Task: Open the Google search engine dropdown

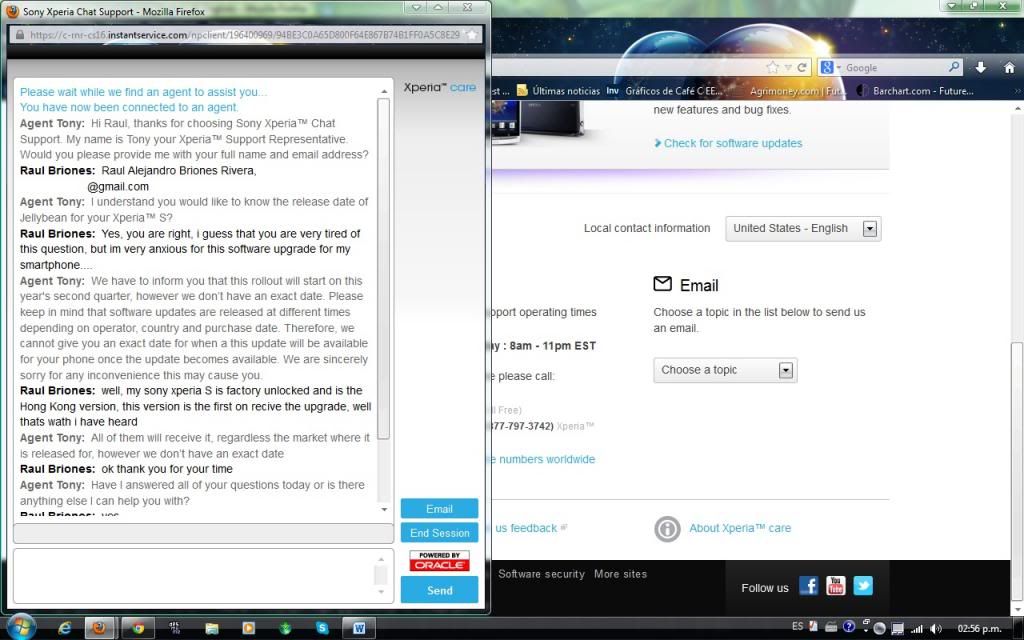Action: click(x=828, y=68)
